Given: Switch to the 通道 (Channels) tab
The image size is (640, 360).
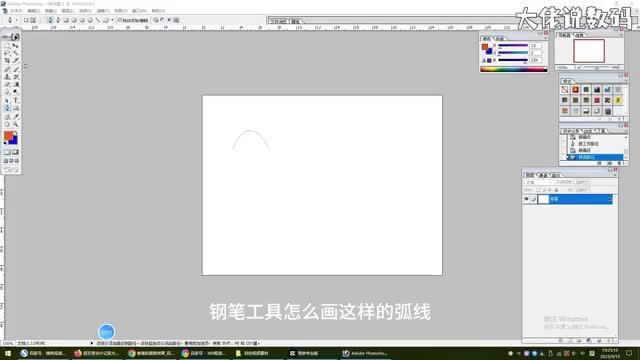Looking at the screenshot, I should pyautogui.click(x=542, y=176).
